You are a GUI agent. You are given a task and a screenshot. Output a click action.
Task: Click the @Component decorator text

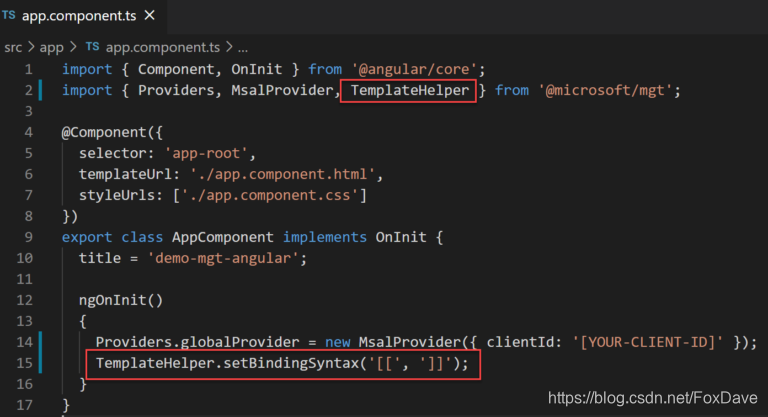tap(104, 132)
